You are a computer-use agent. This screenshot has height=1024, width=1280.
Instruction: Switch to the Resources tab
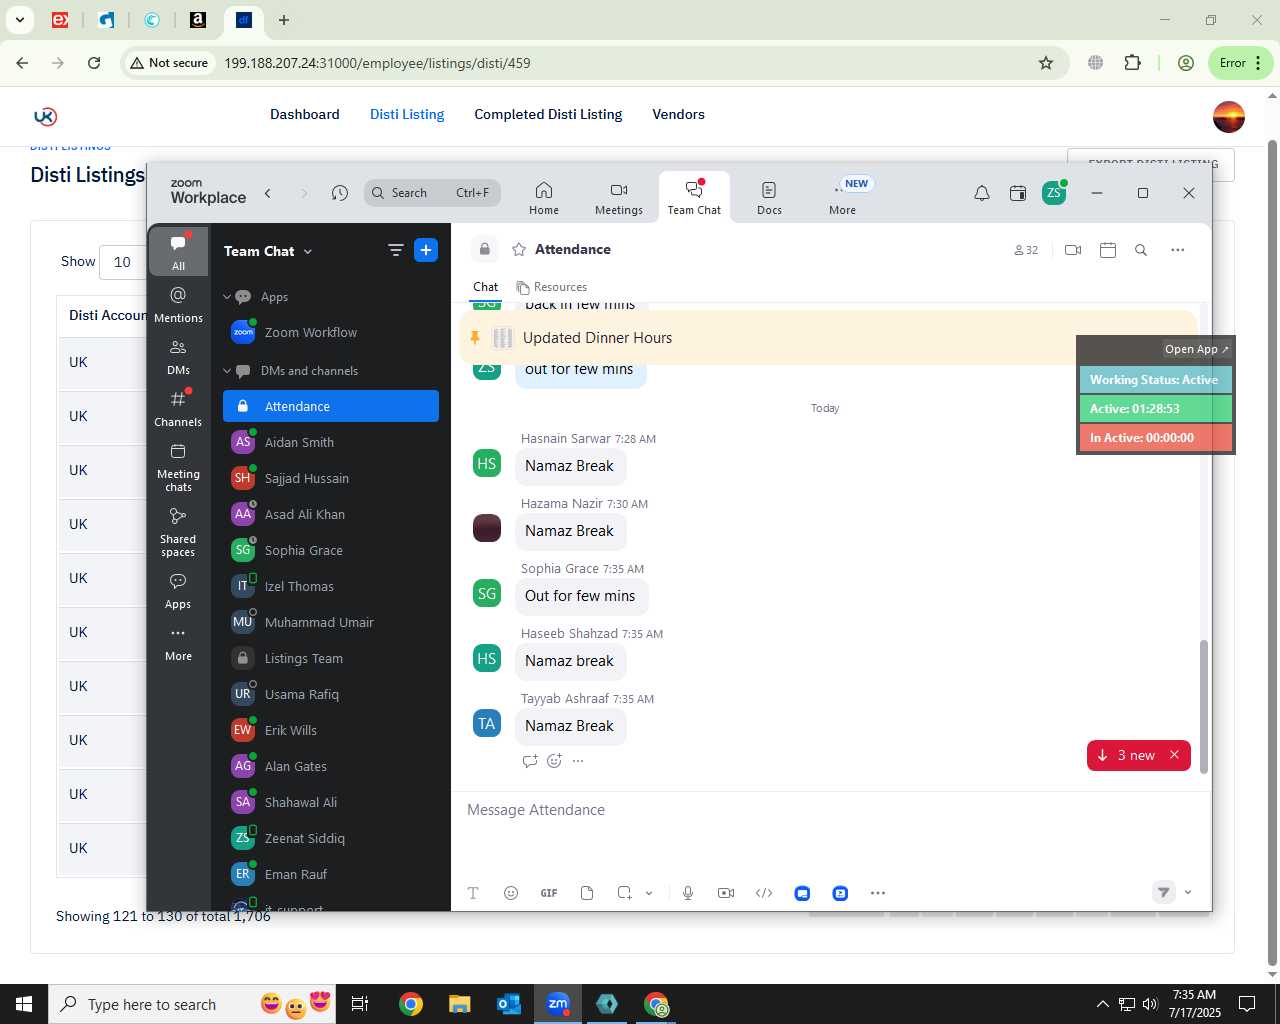click(x=551, y=287)
